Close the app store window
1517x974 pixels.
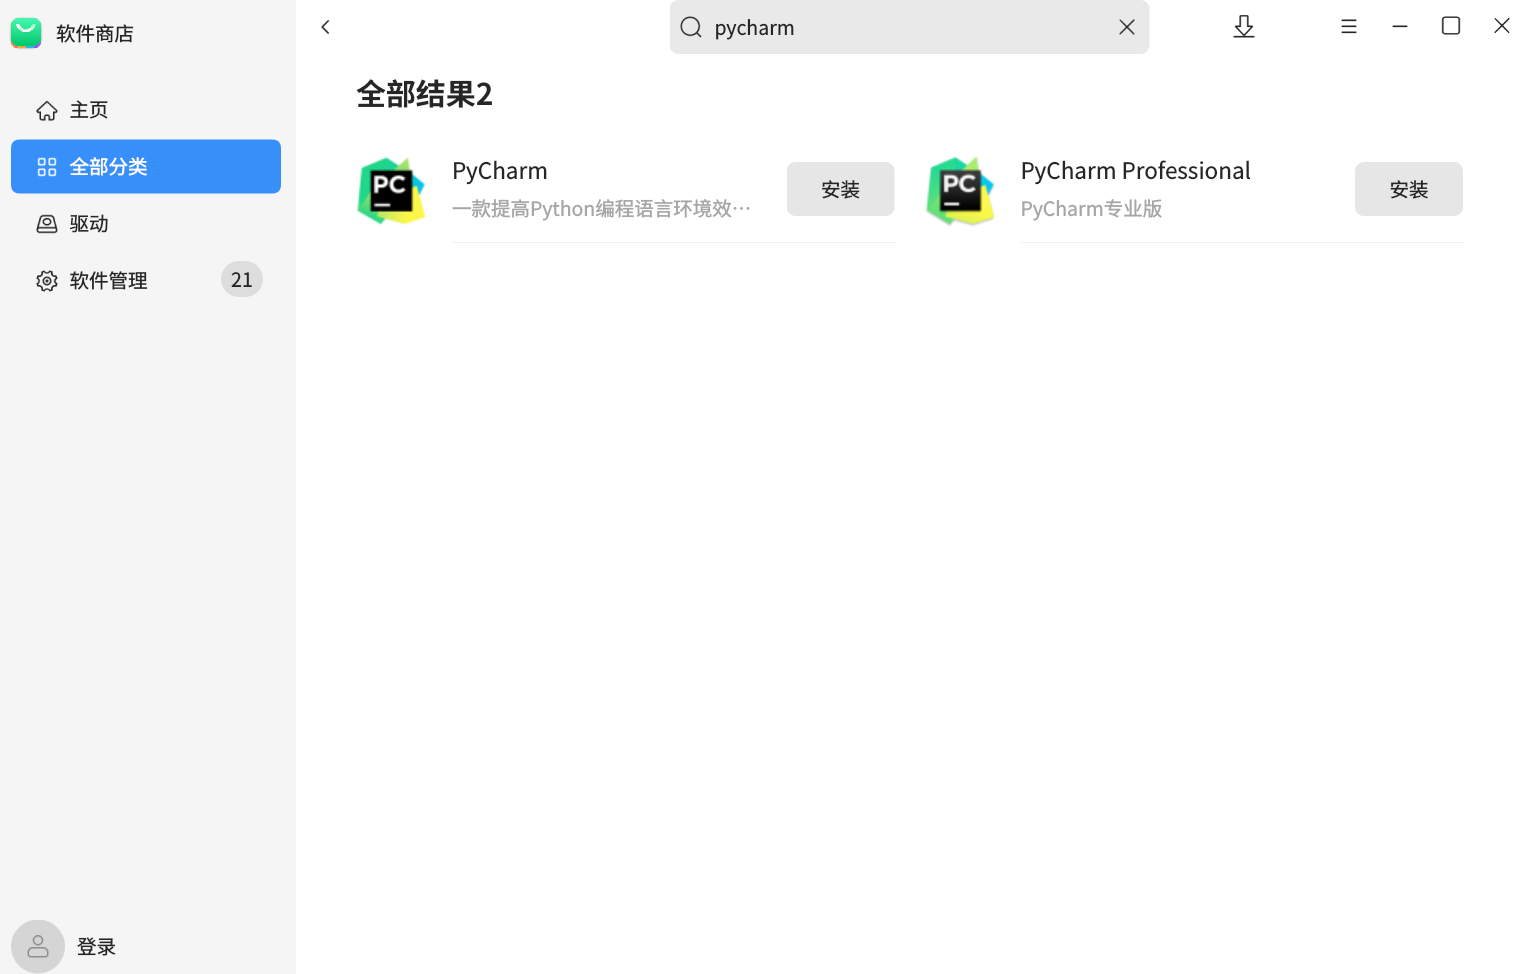pos(1502,26)
